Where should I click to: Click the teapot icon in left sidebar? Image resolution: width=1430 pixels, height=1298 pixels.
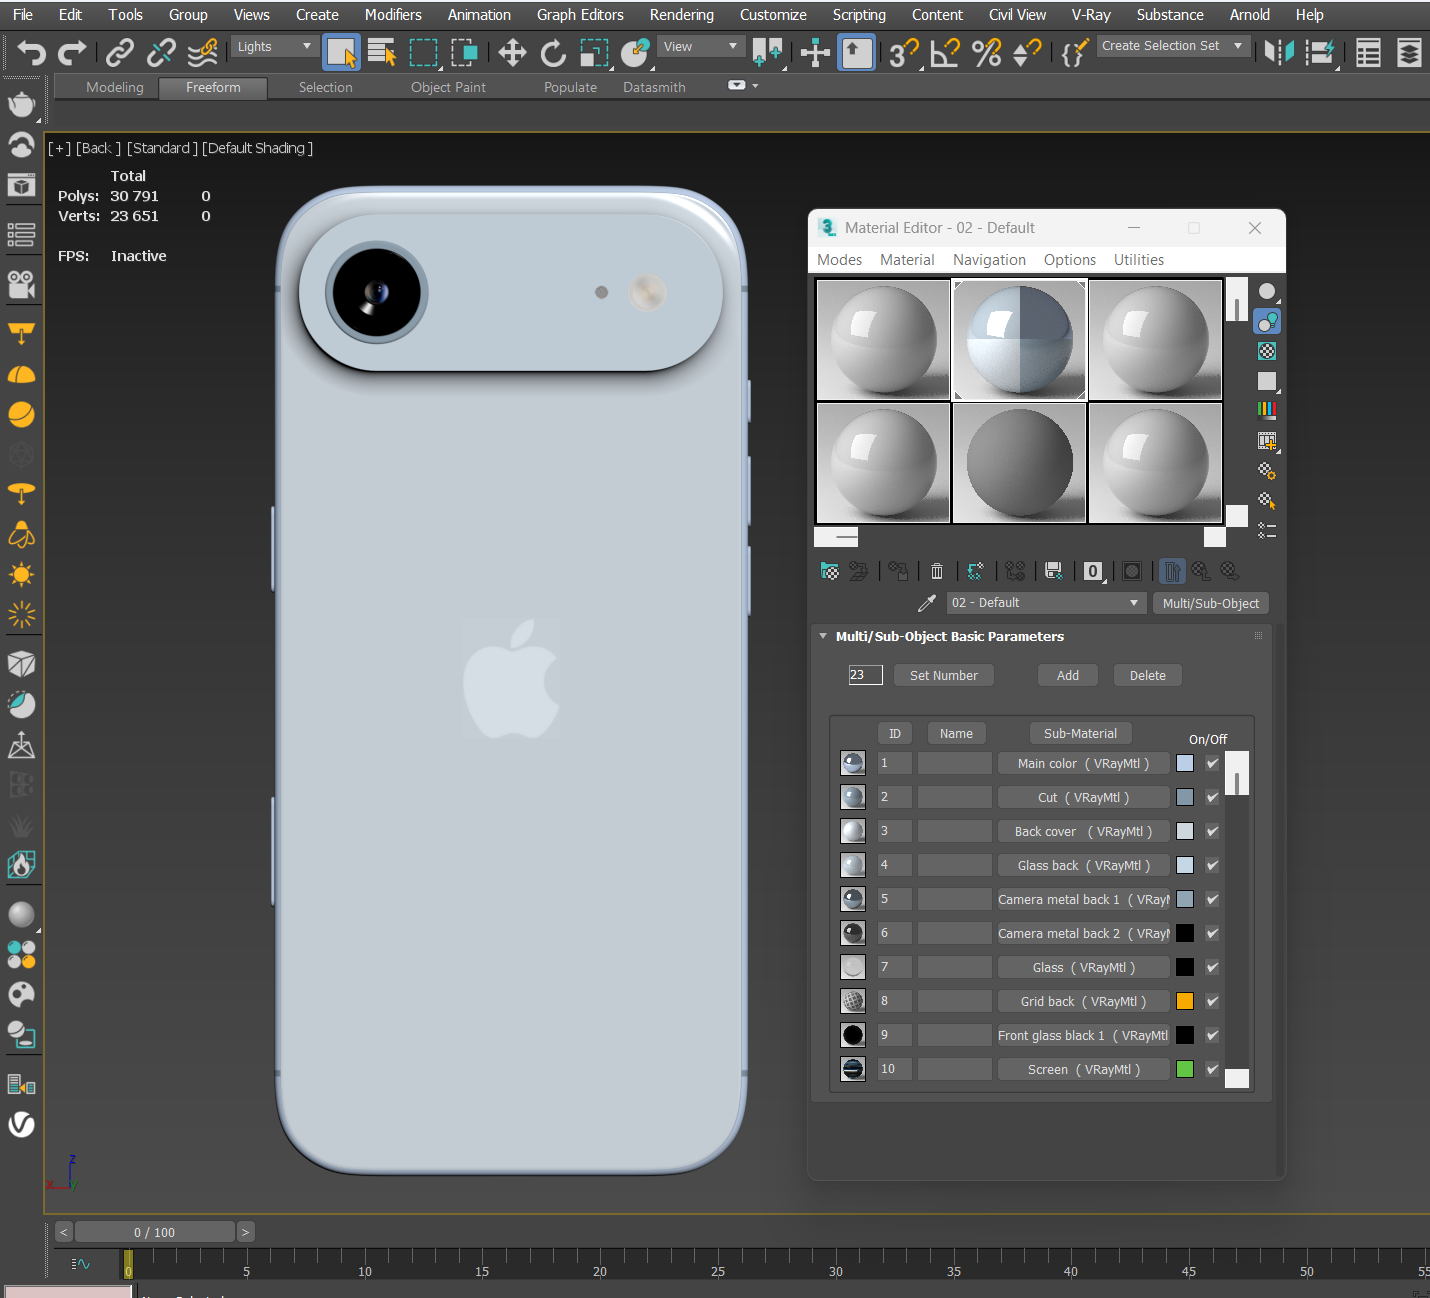(21, 104)
